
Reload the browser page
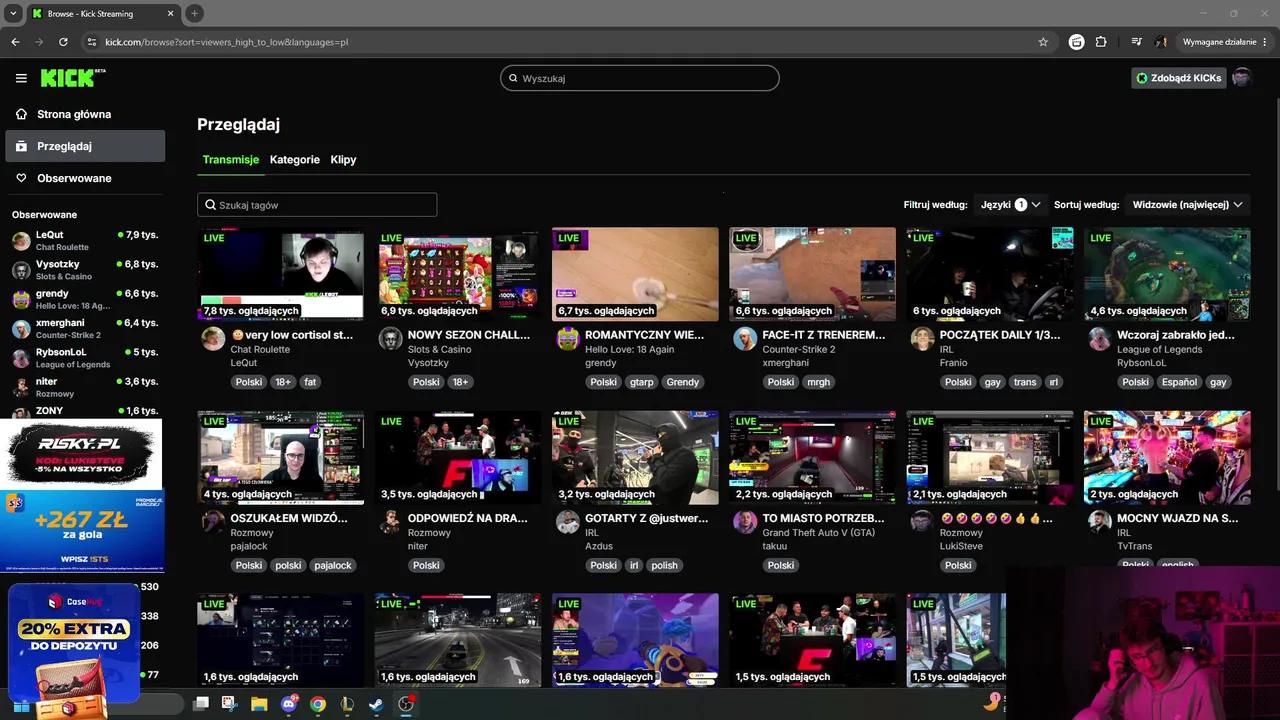click(x=63, y=42)
